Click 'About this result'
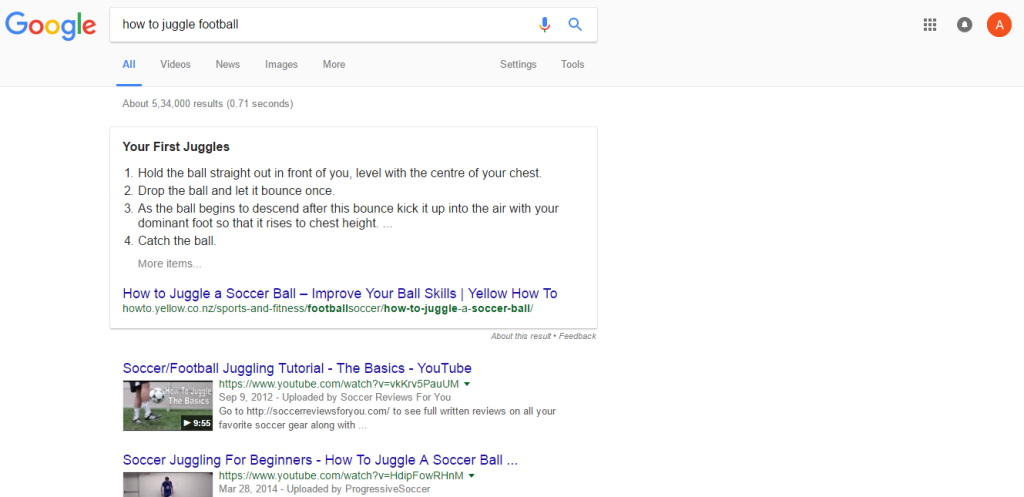This screenshot has height=497, width=1024. pyautogui.click(x=521, y=336)
